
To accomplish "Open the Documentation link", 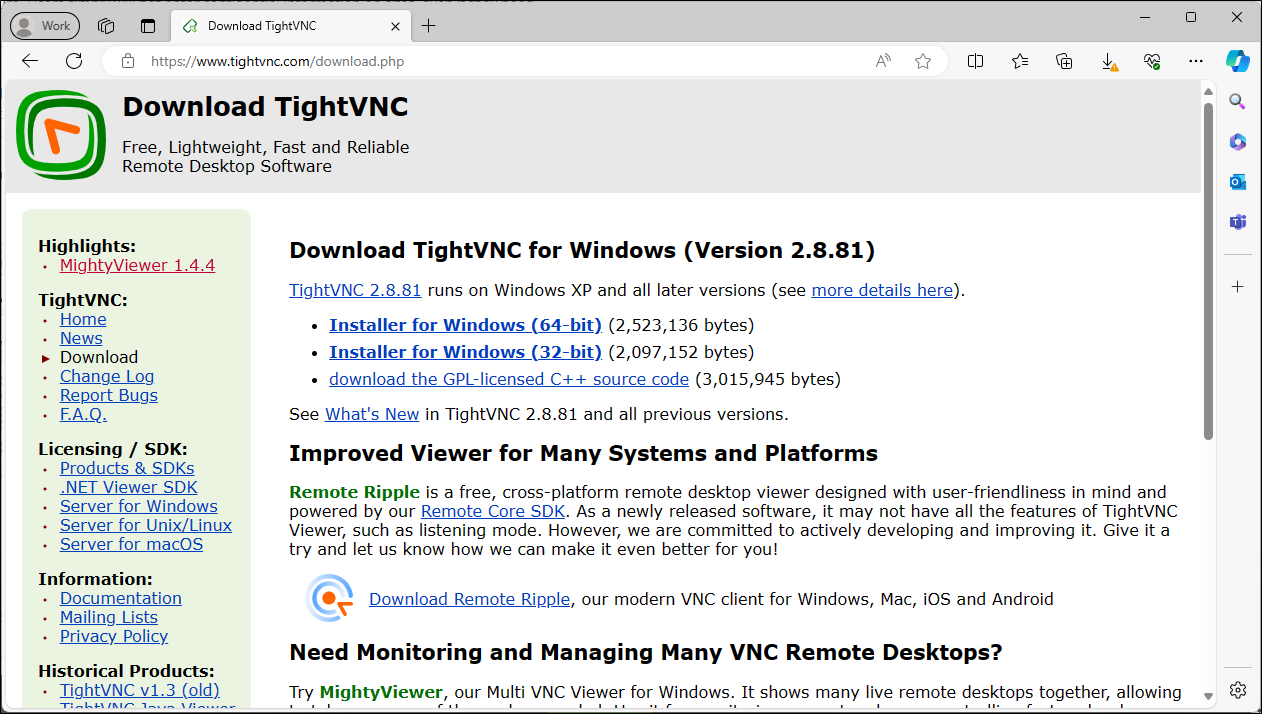I will pos(121,598).
